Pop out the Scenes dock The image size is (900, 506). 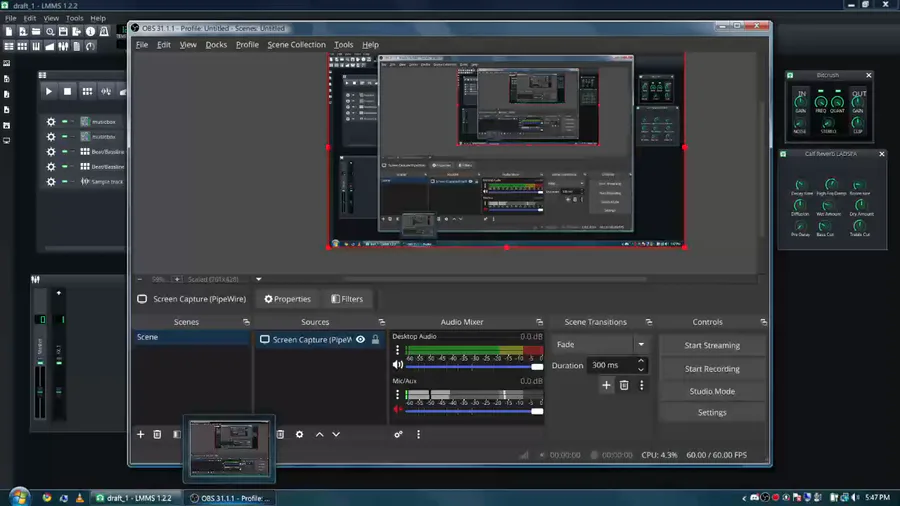(246, 322)
